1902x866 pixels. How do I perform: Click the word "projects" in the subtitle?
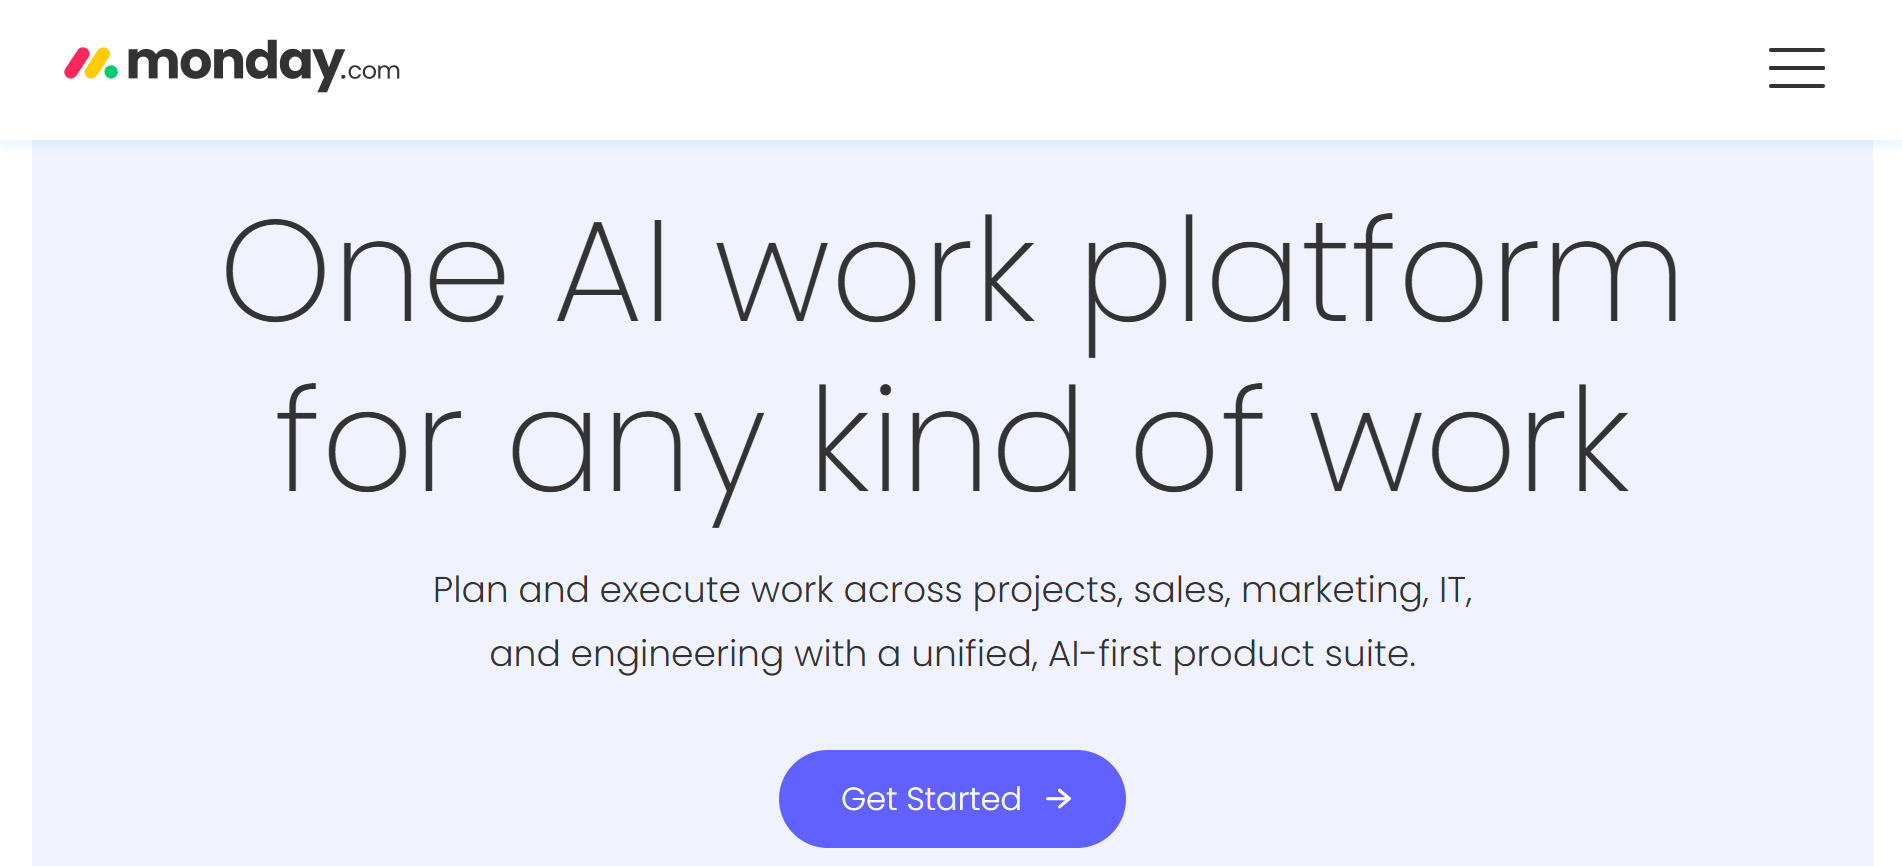pos(1047,590)
